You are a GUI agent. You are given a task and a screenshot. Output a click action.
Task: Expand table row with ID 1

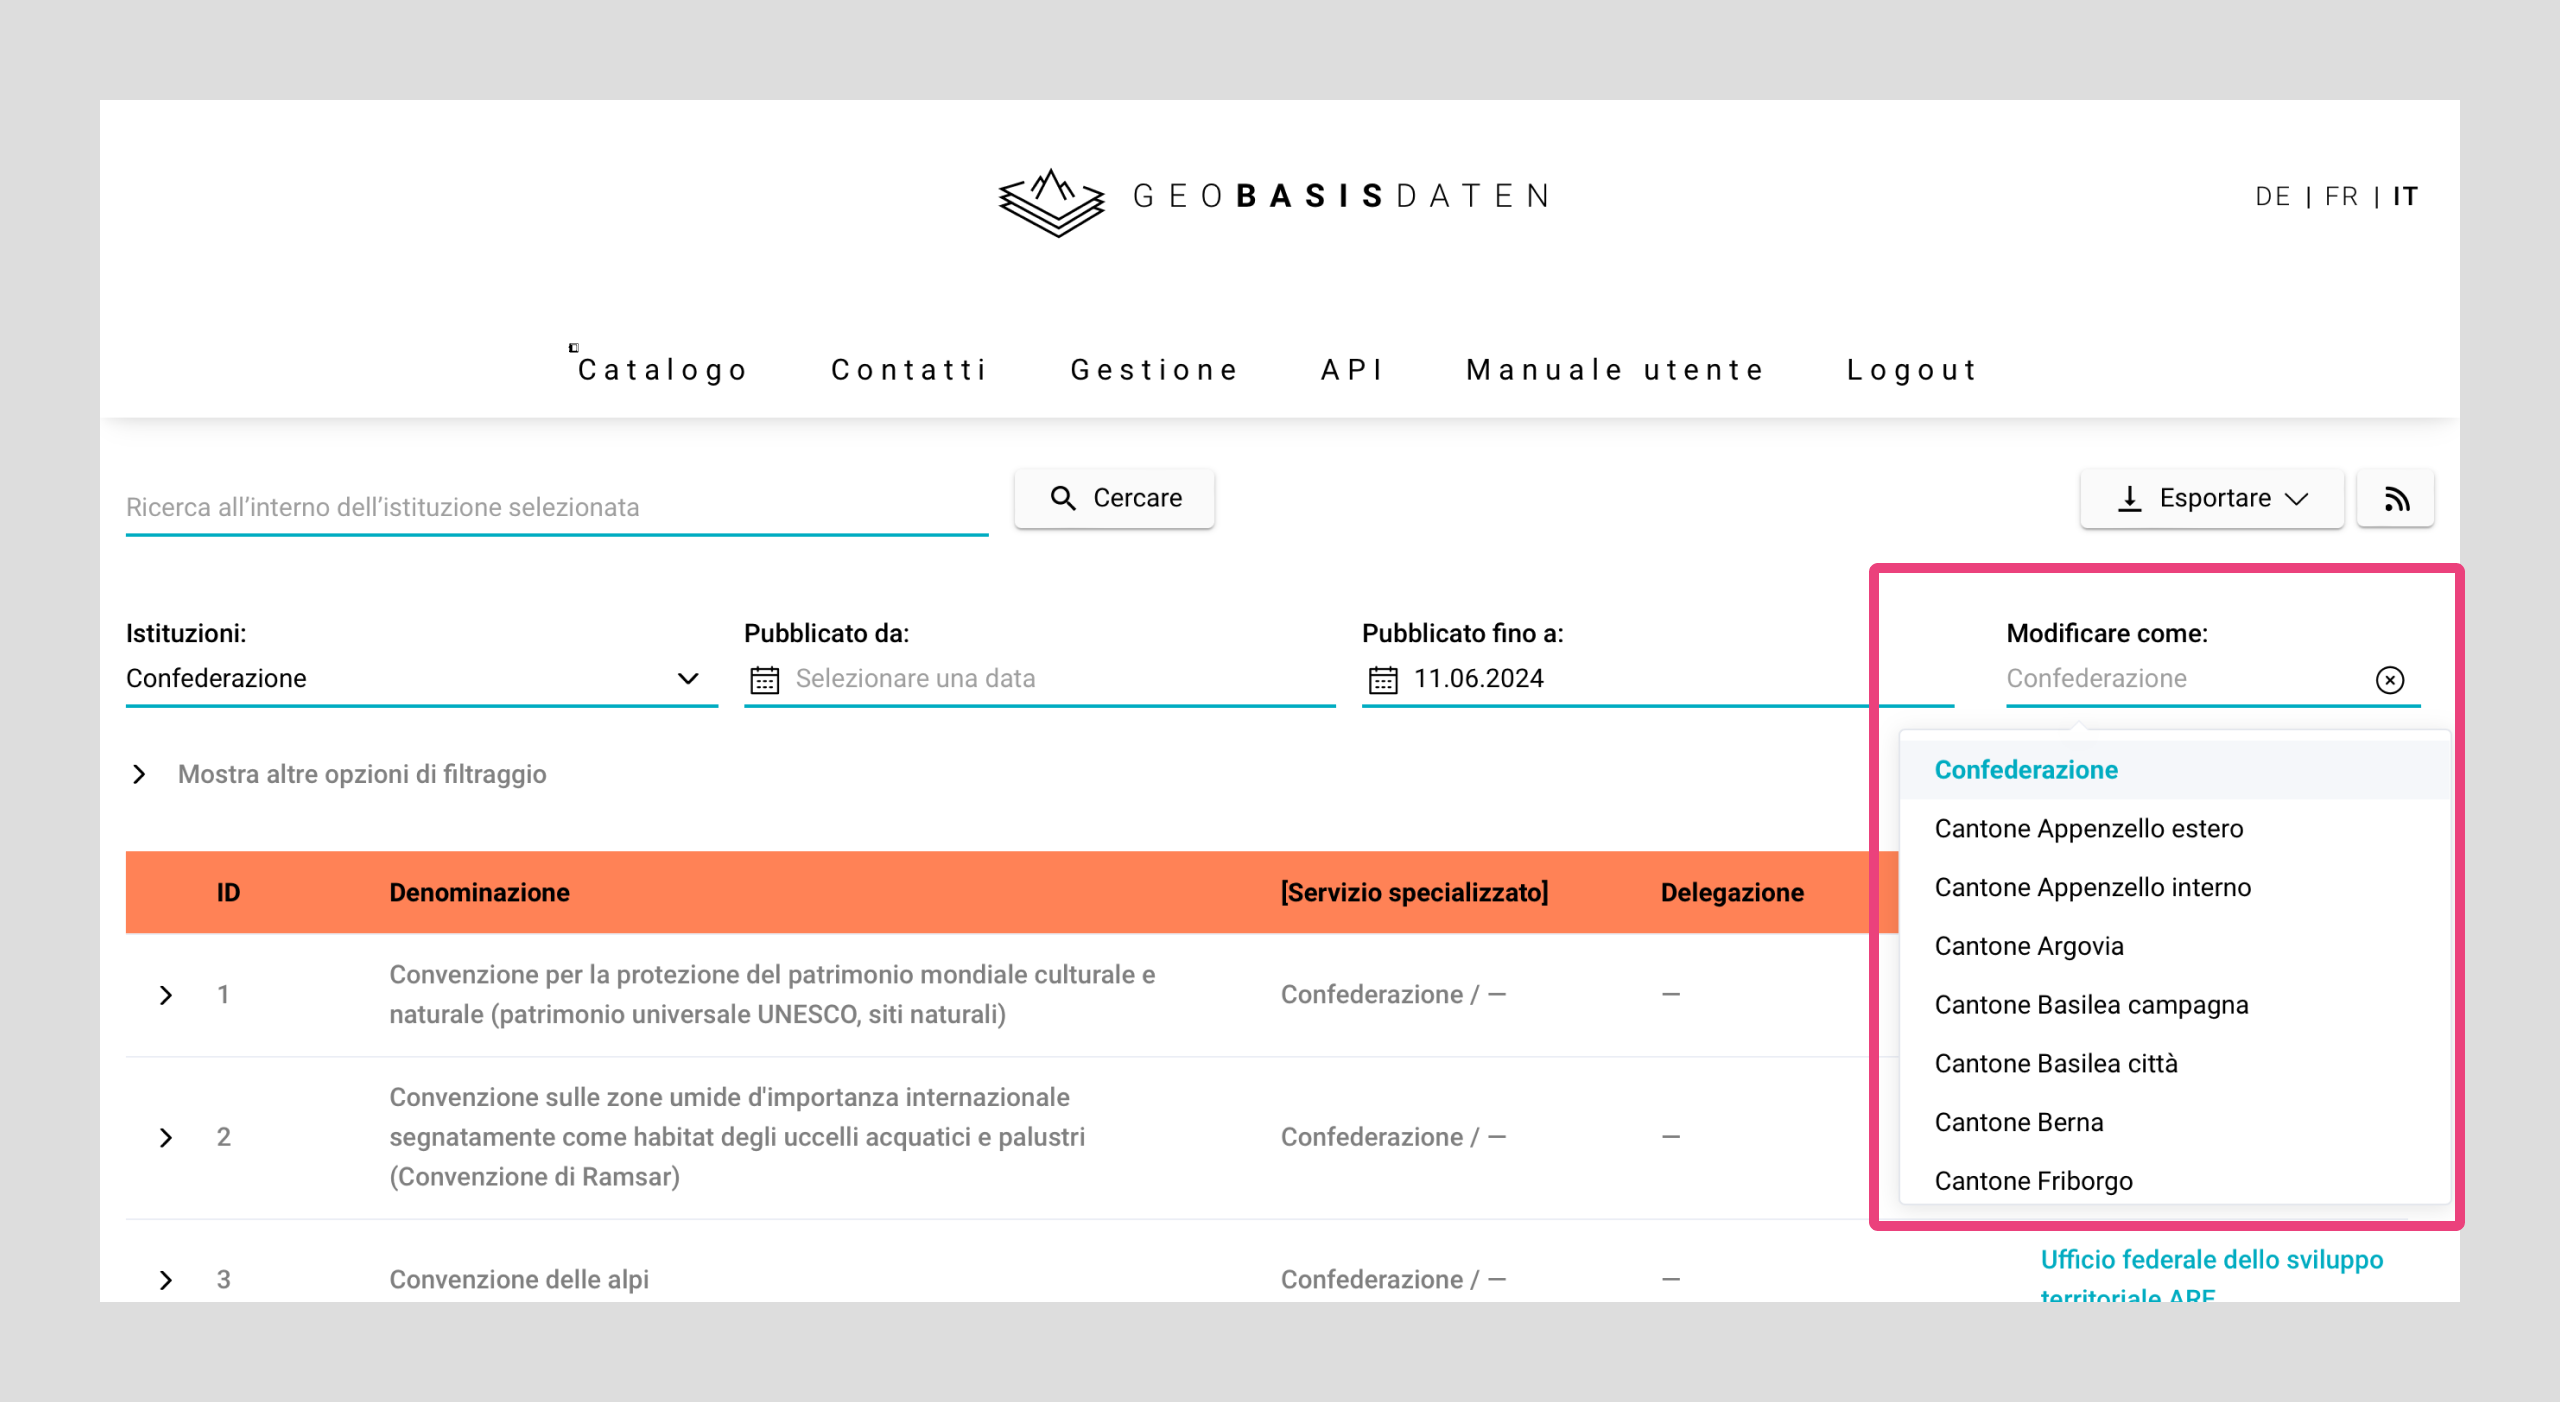tap(166, 995)
